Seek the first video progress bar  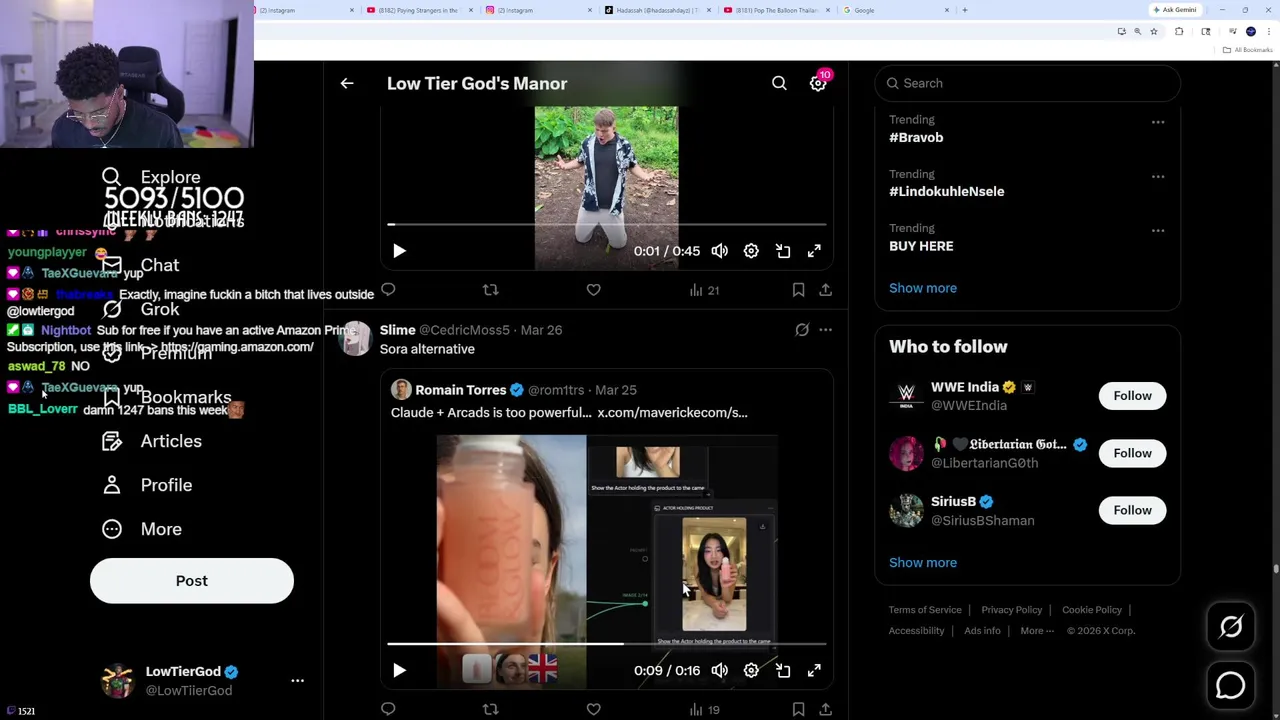pyautogui.click(x=607, y=225)
